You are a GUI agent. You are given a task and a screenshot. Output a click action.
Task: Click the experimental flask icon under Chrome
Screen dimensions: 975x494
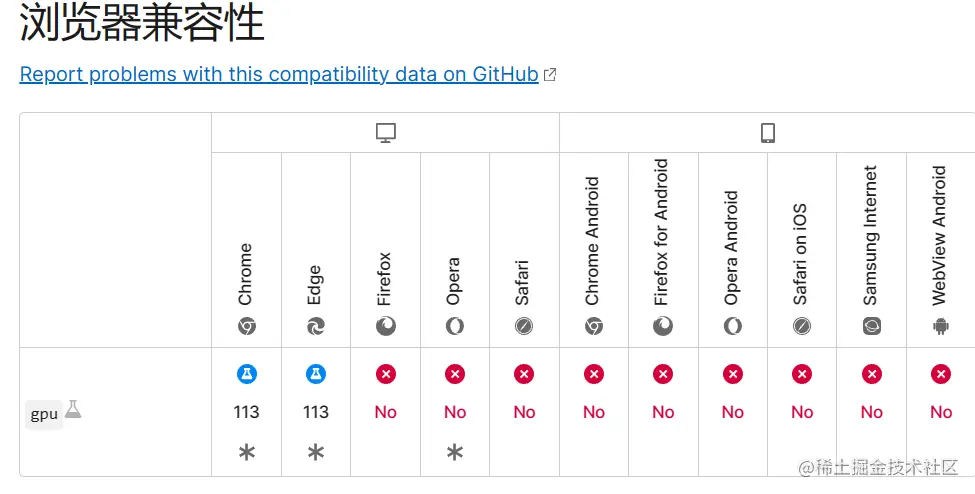point(247,374)
